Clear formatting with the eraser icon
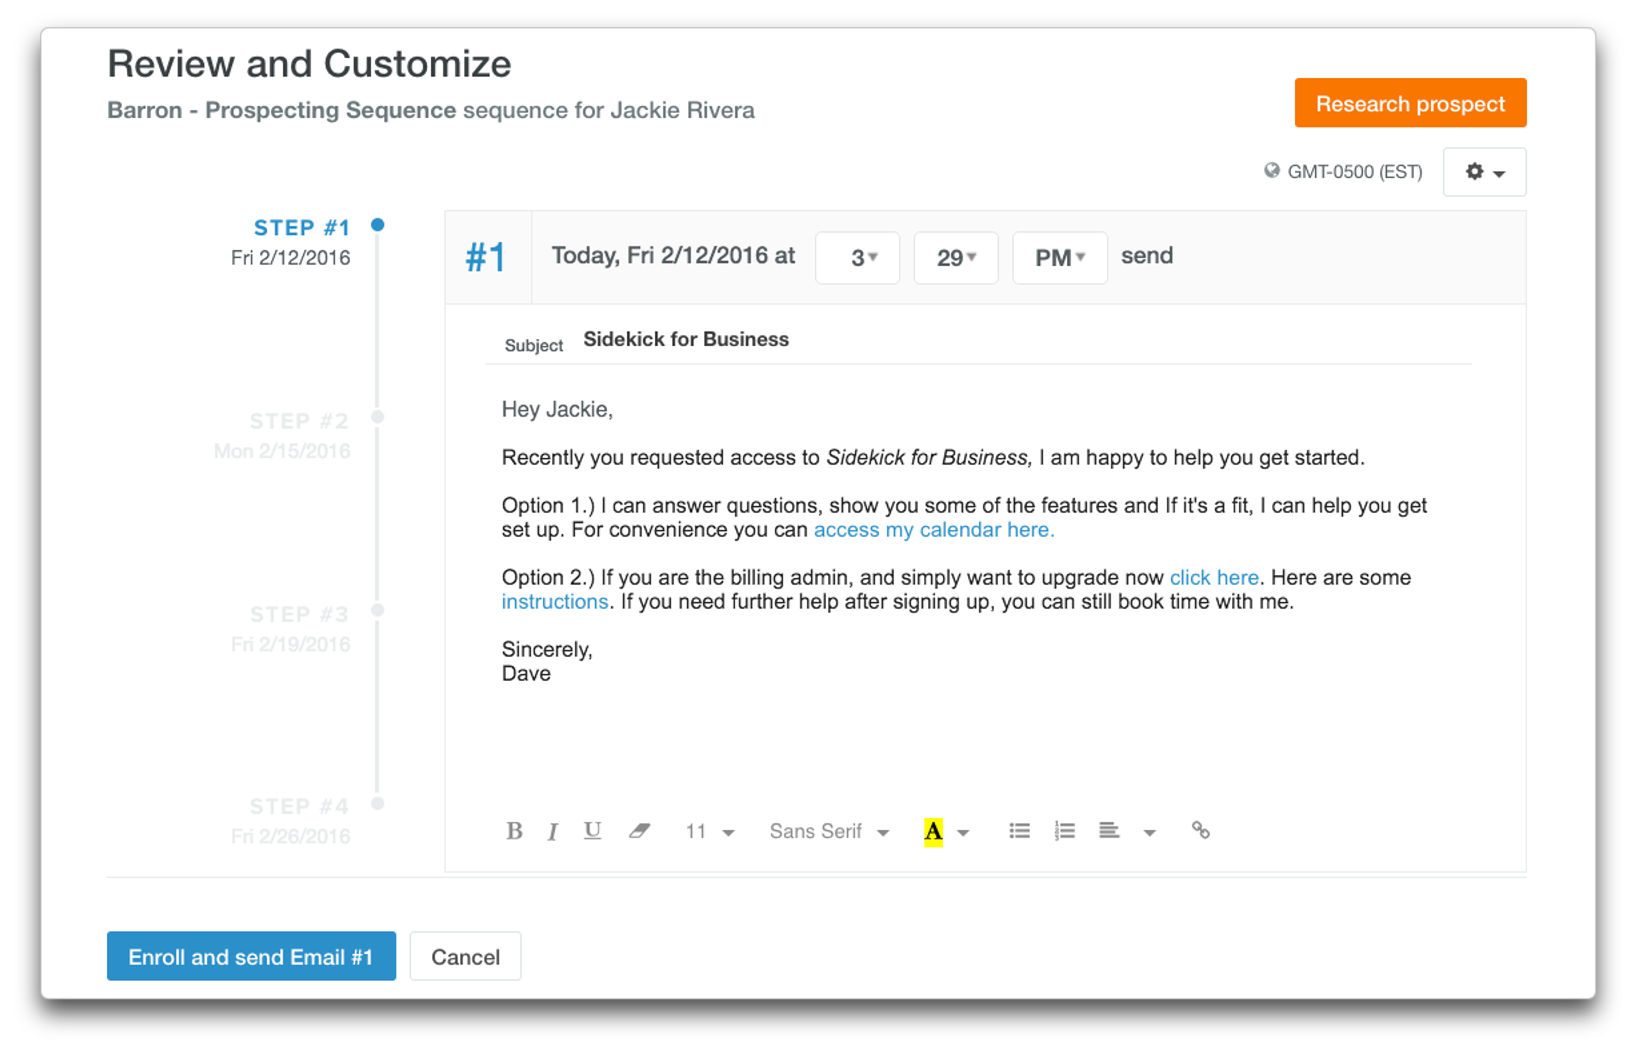1634x1054 pixels. tap(639, 831)
